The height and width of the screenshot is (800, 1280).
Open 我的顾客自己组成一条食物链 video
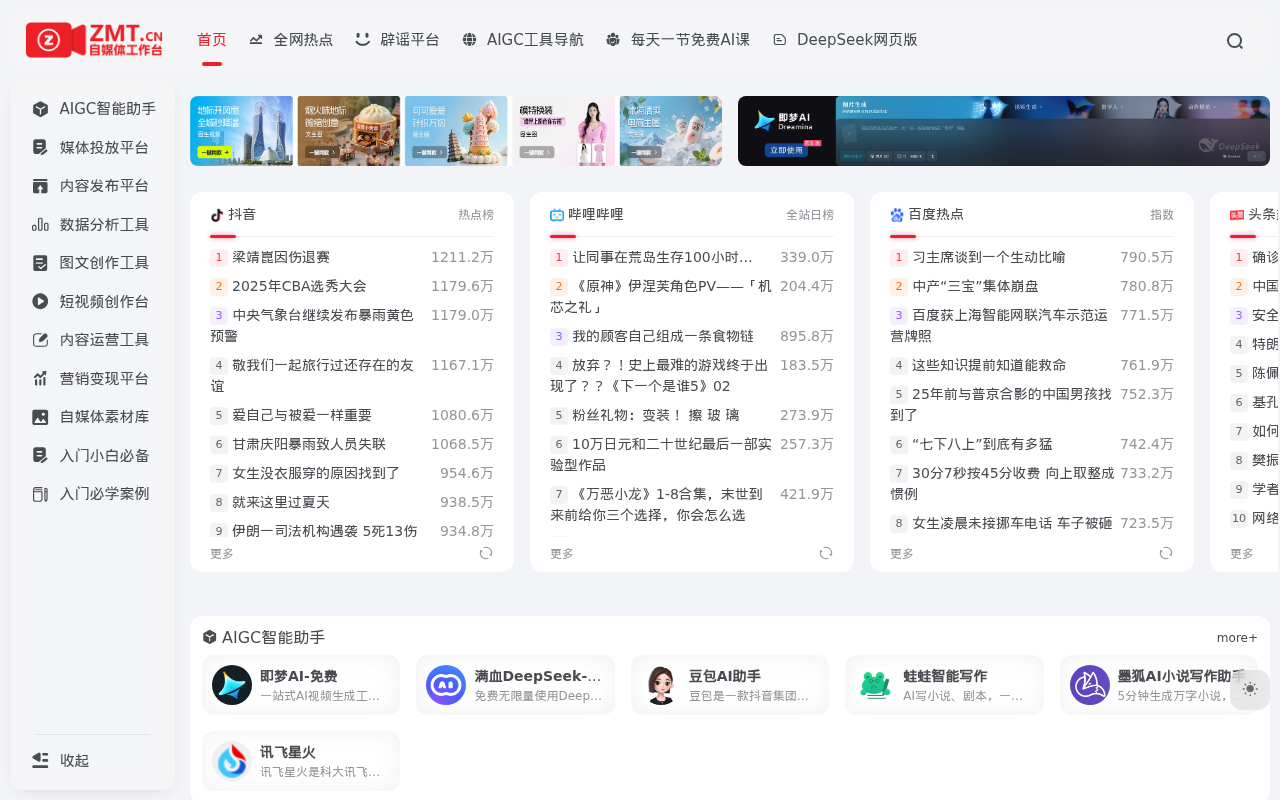tap(663, 336)
